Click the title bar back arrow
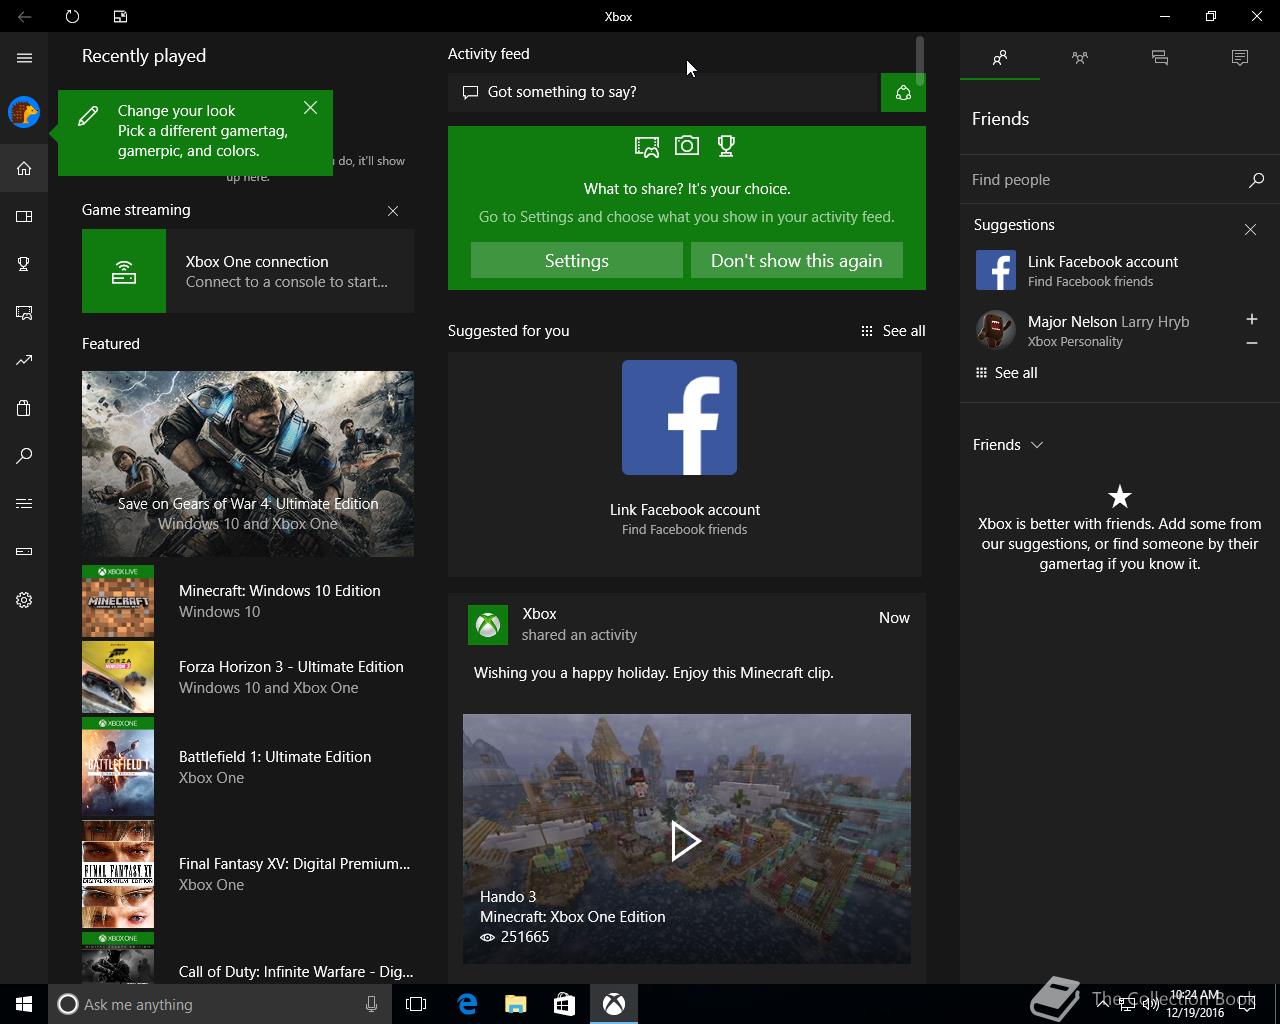The height and width of the screenshot is (1024, 1280). [x=24, y=16]
